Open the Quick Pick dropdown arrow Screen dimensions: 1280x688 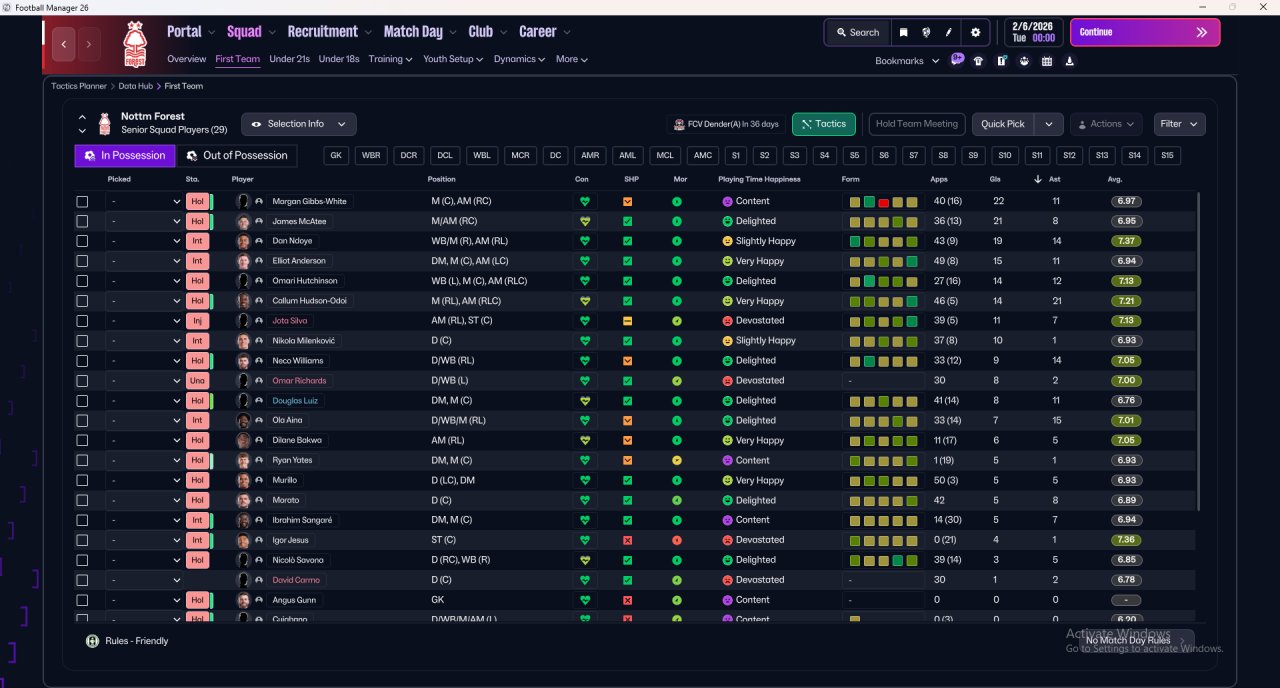point(1048,124)
